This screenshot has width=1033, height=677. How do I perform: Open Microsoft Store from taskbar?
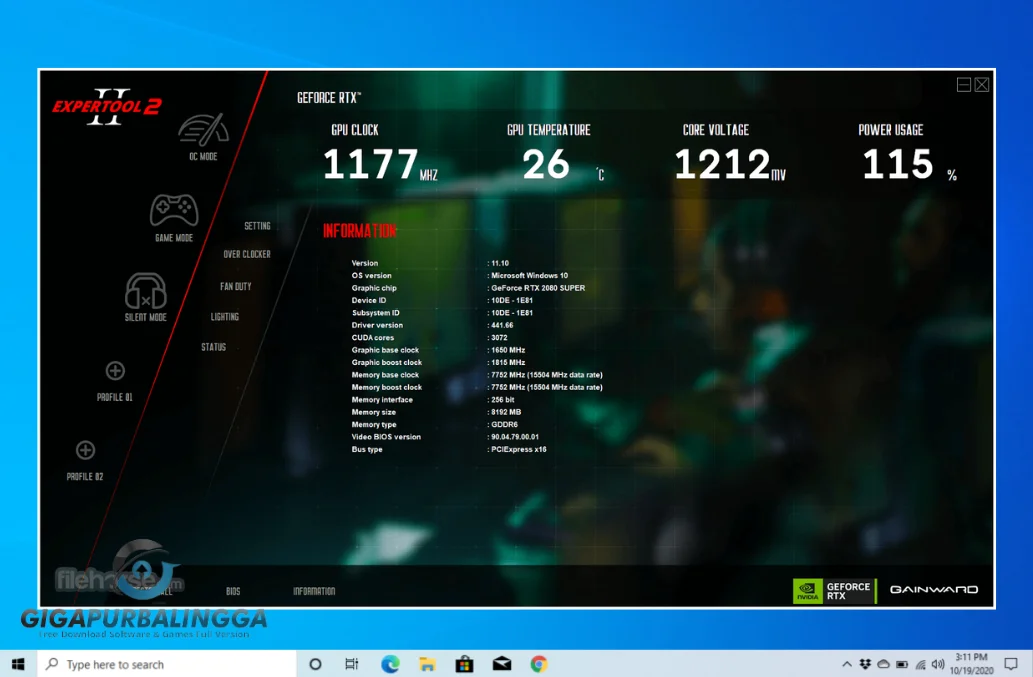click(464, 664)
